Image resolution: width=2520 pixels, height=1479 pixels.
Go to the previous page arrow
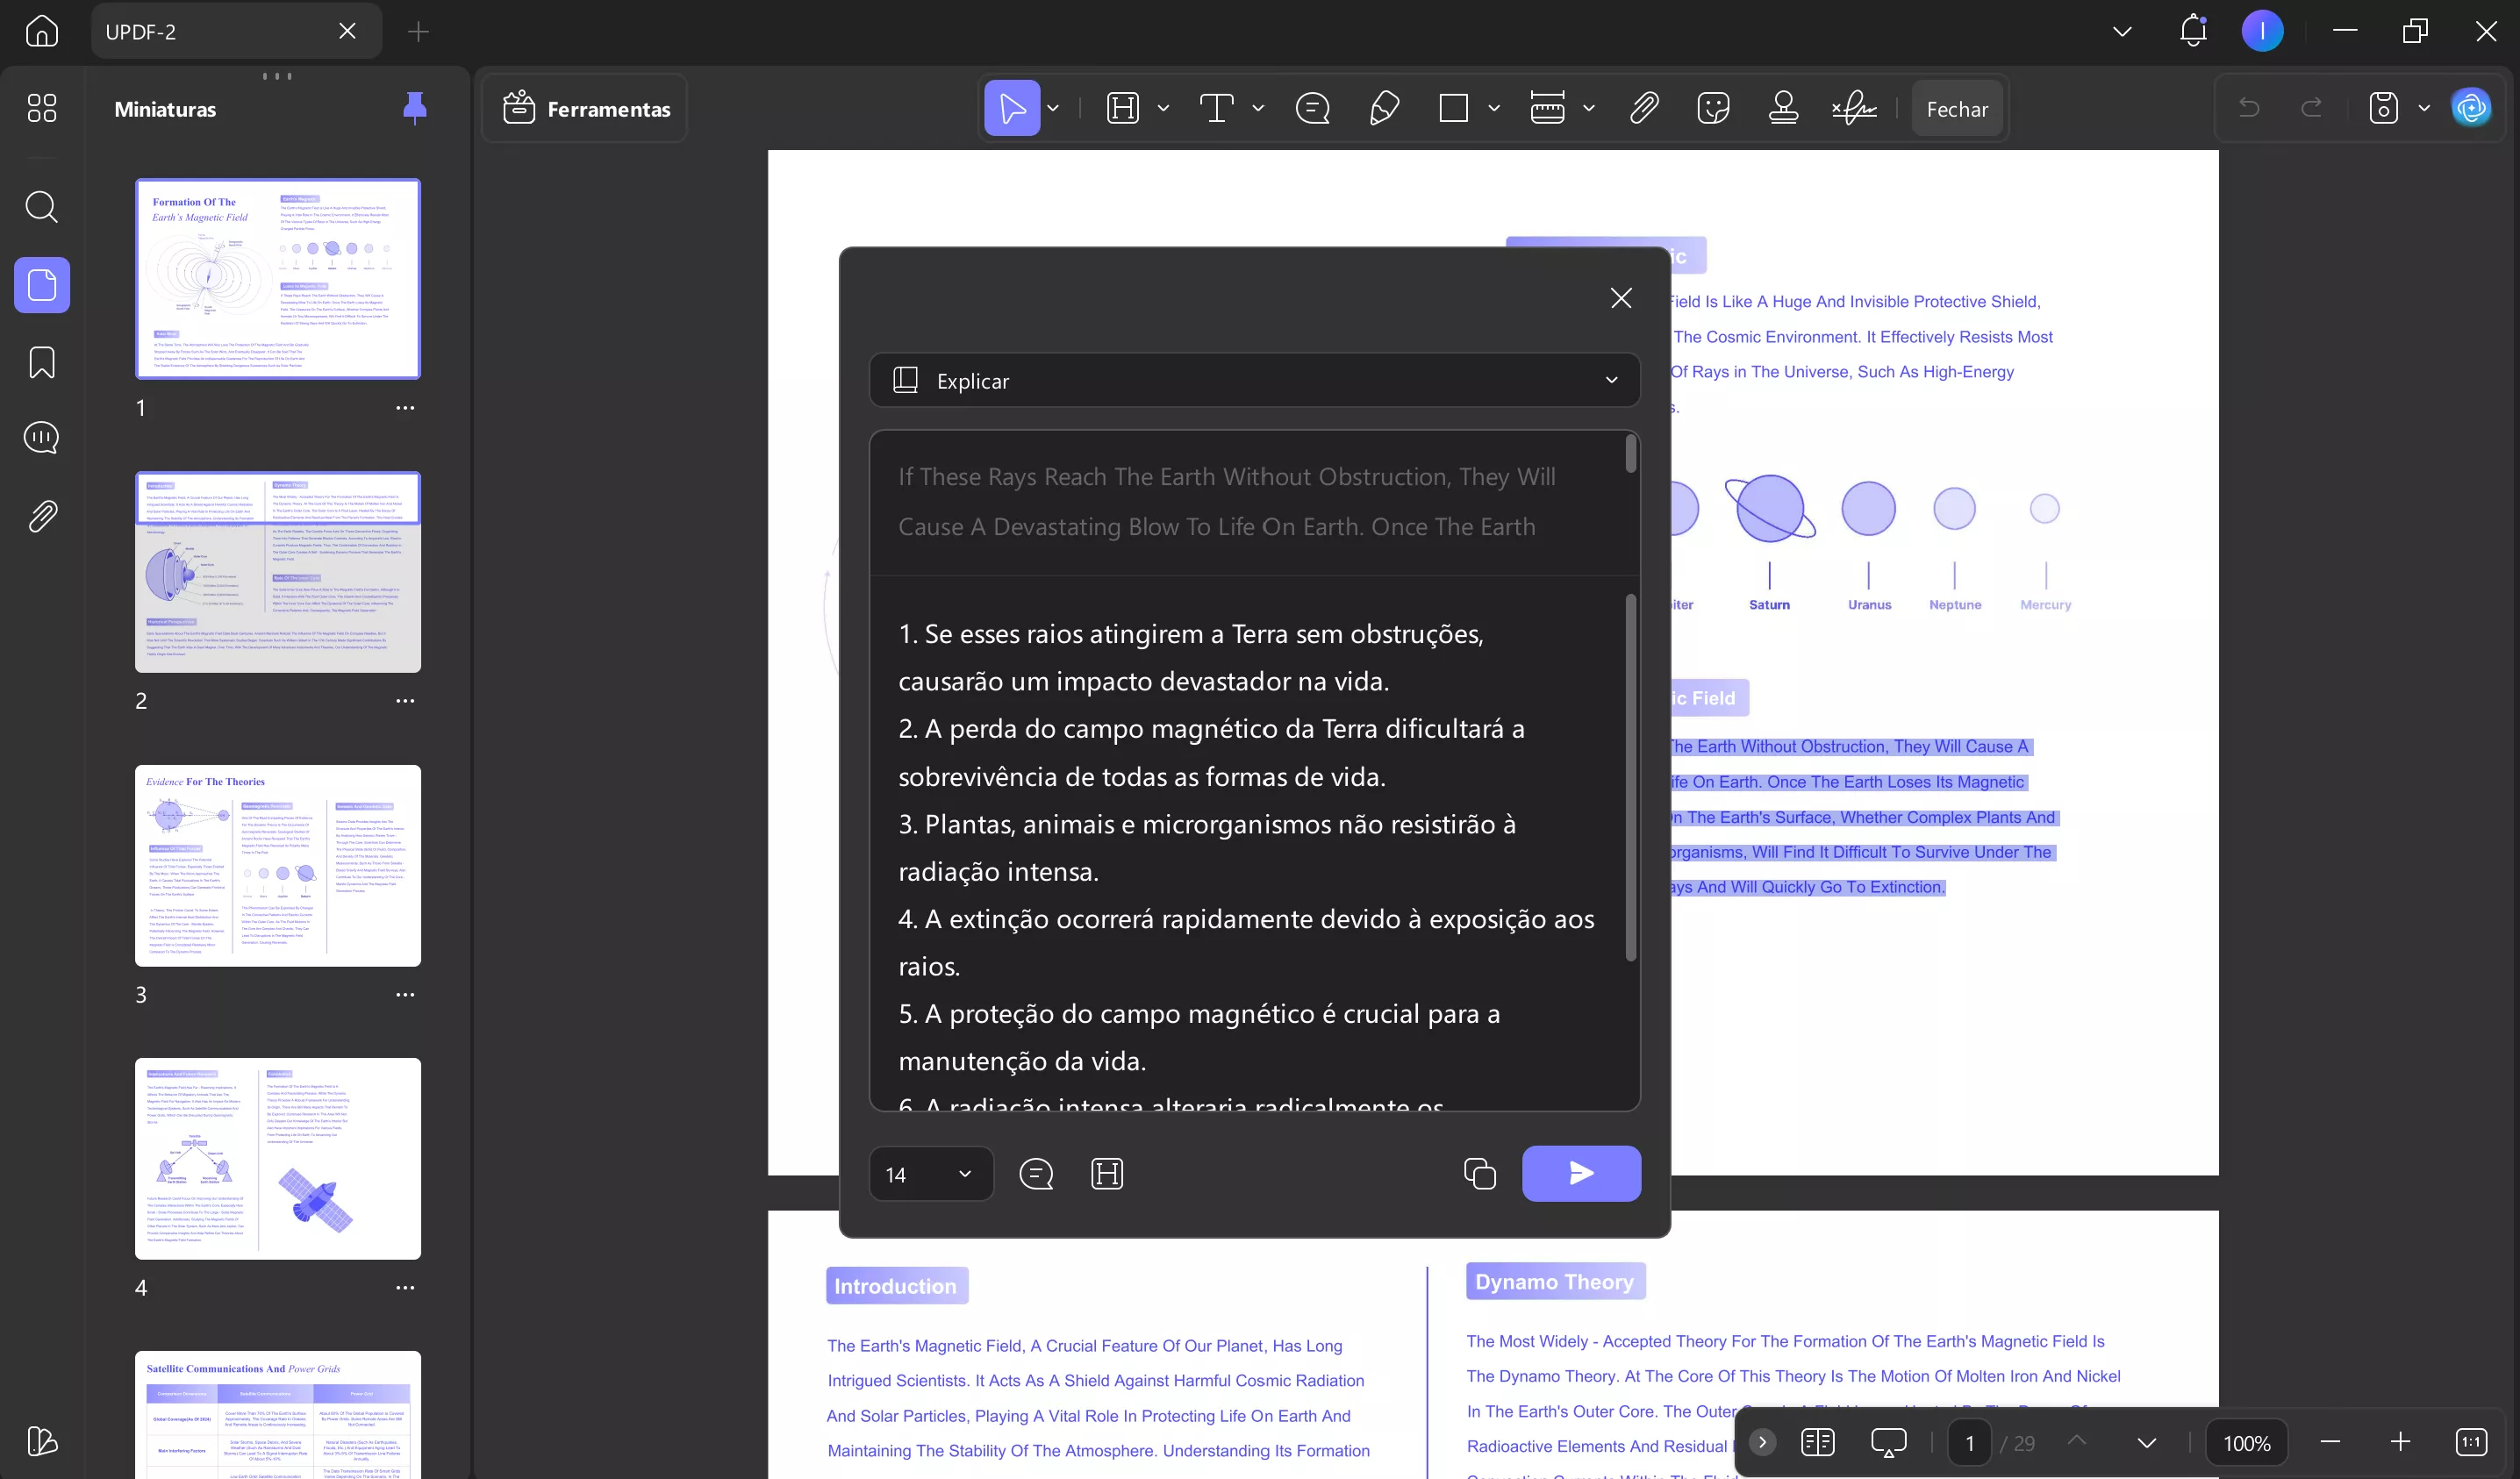click(x=2077, y=1442)
